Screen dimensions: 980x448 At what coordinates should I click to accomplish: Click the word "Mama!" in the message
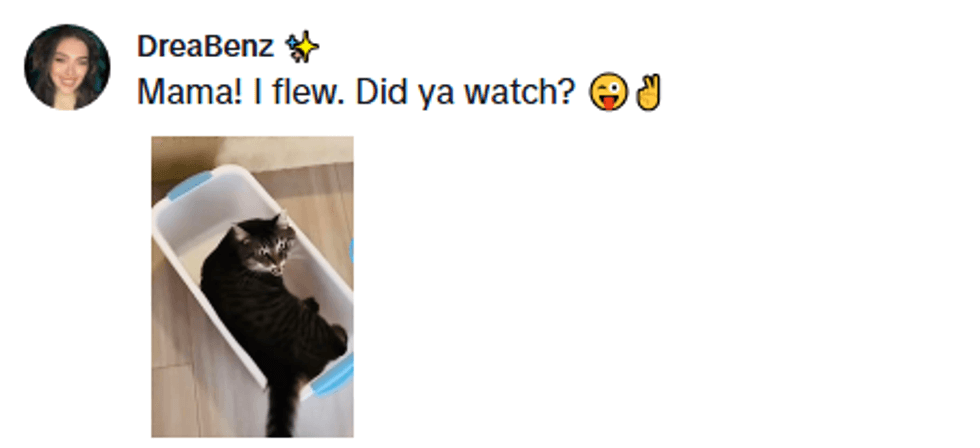(189, 92)
